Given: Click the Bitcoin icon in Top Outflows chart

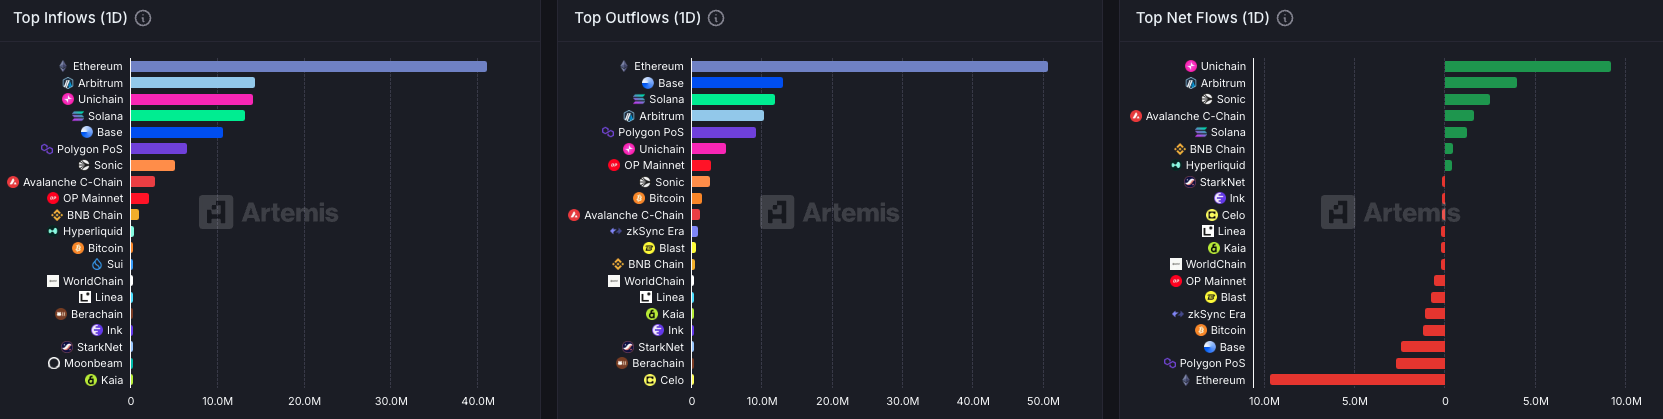Looking at the screenshot, I should pyautogui.click(x=639, y=198).
